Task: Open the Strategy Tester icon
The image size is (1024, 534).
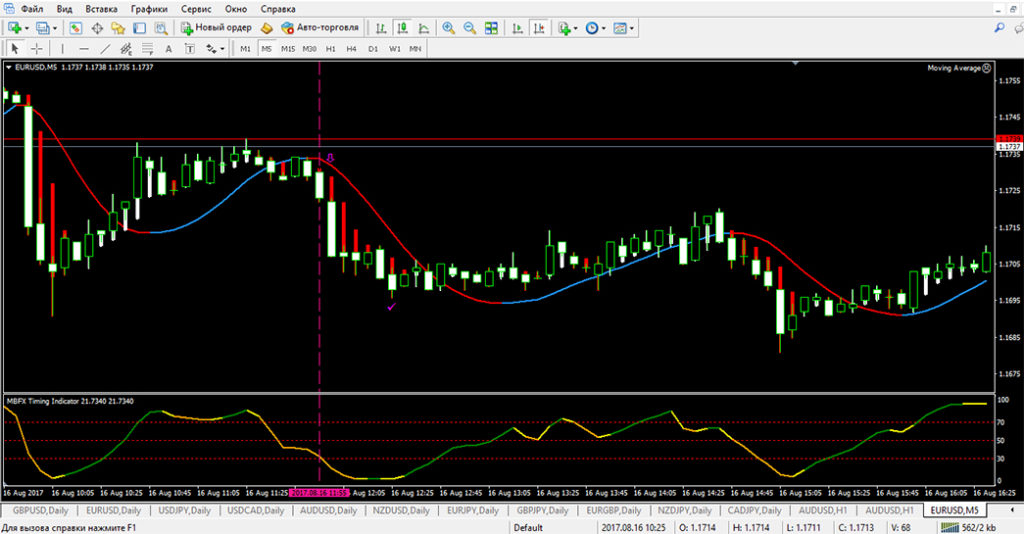Action: click(x=161, y=28)
